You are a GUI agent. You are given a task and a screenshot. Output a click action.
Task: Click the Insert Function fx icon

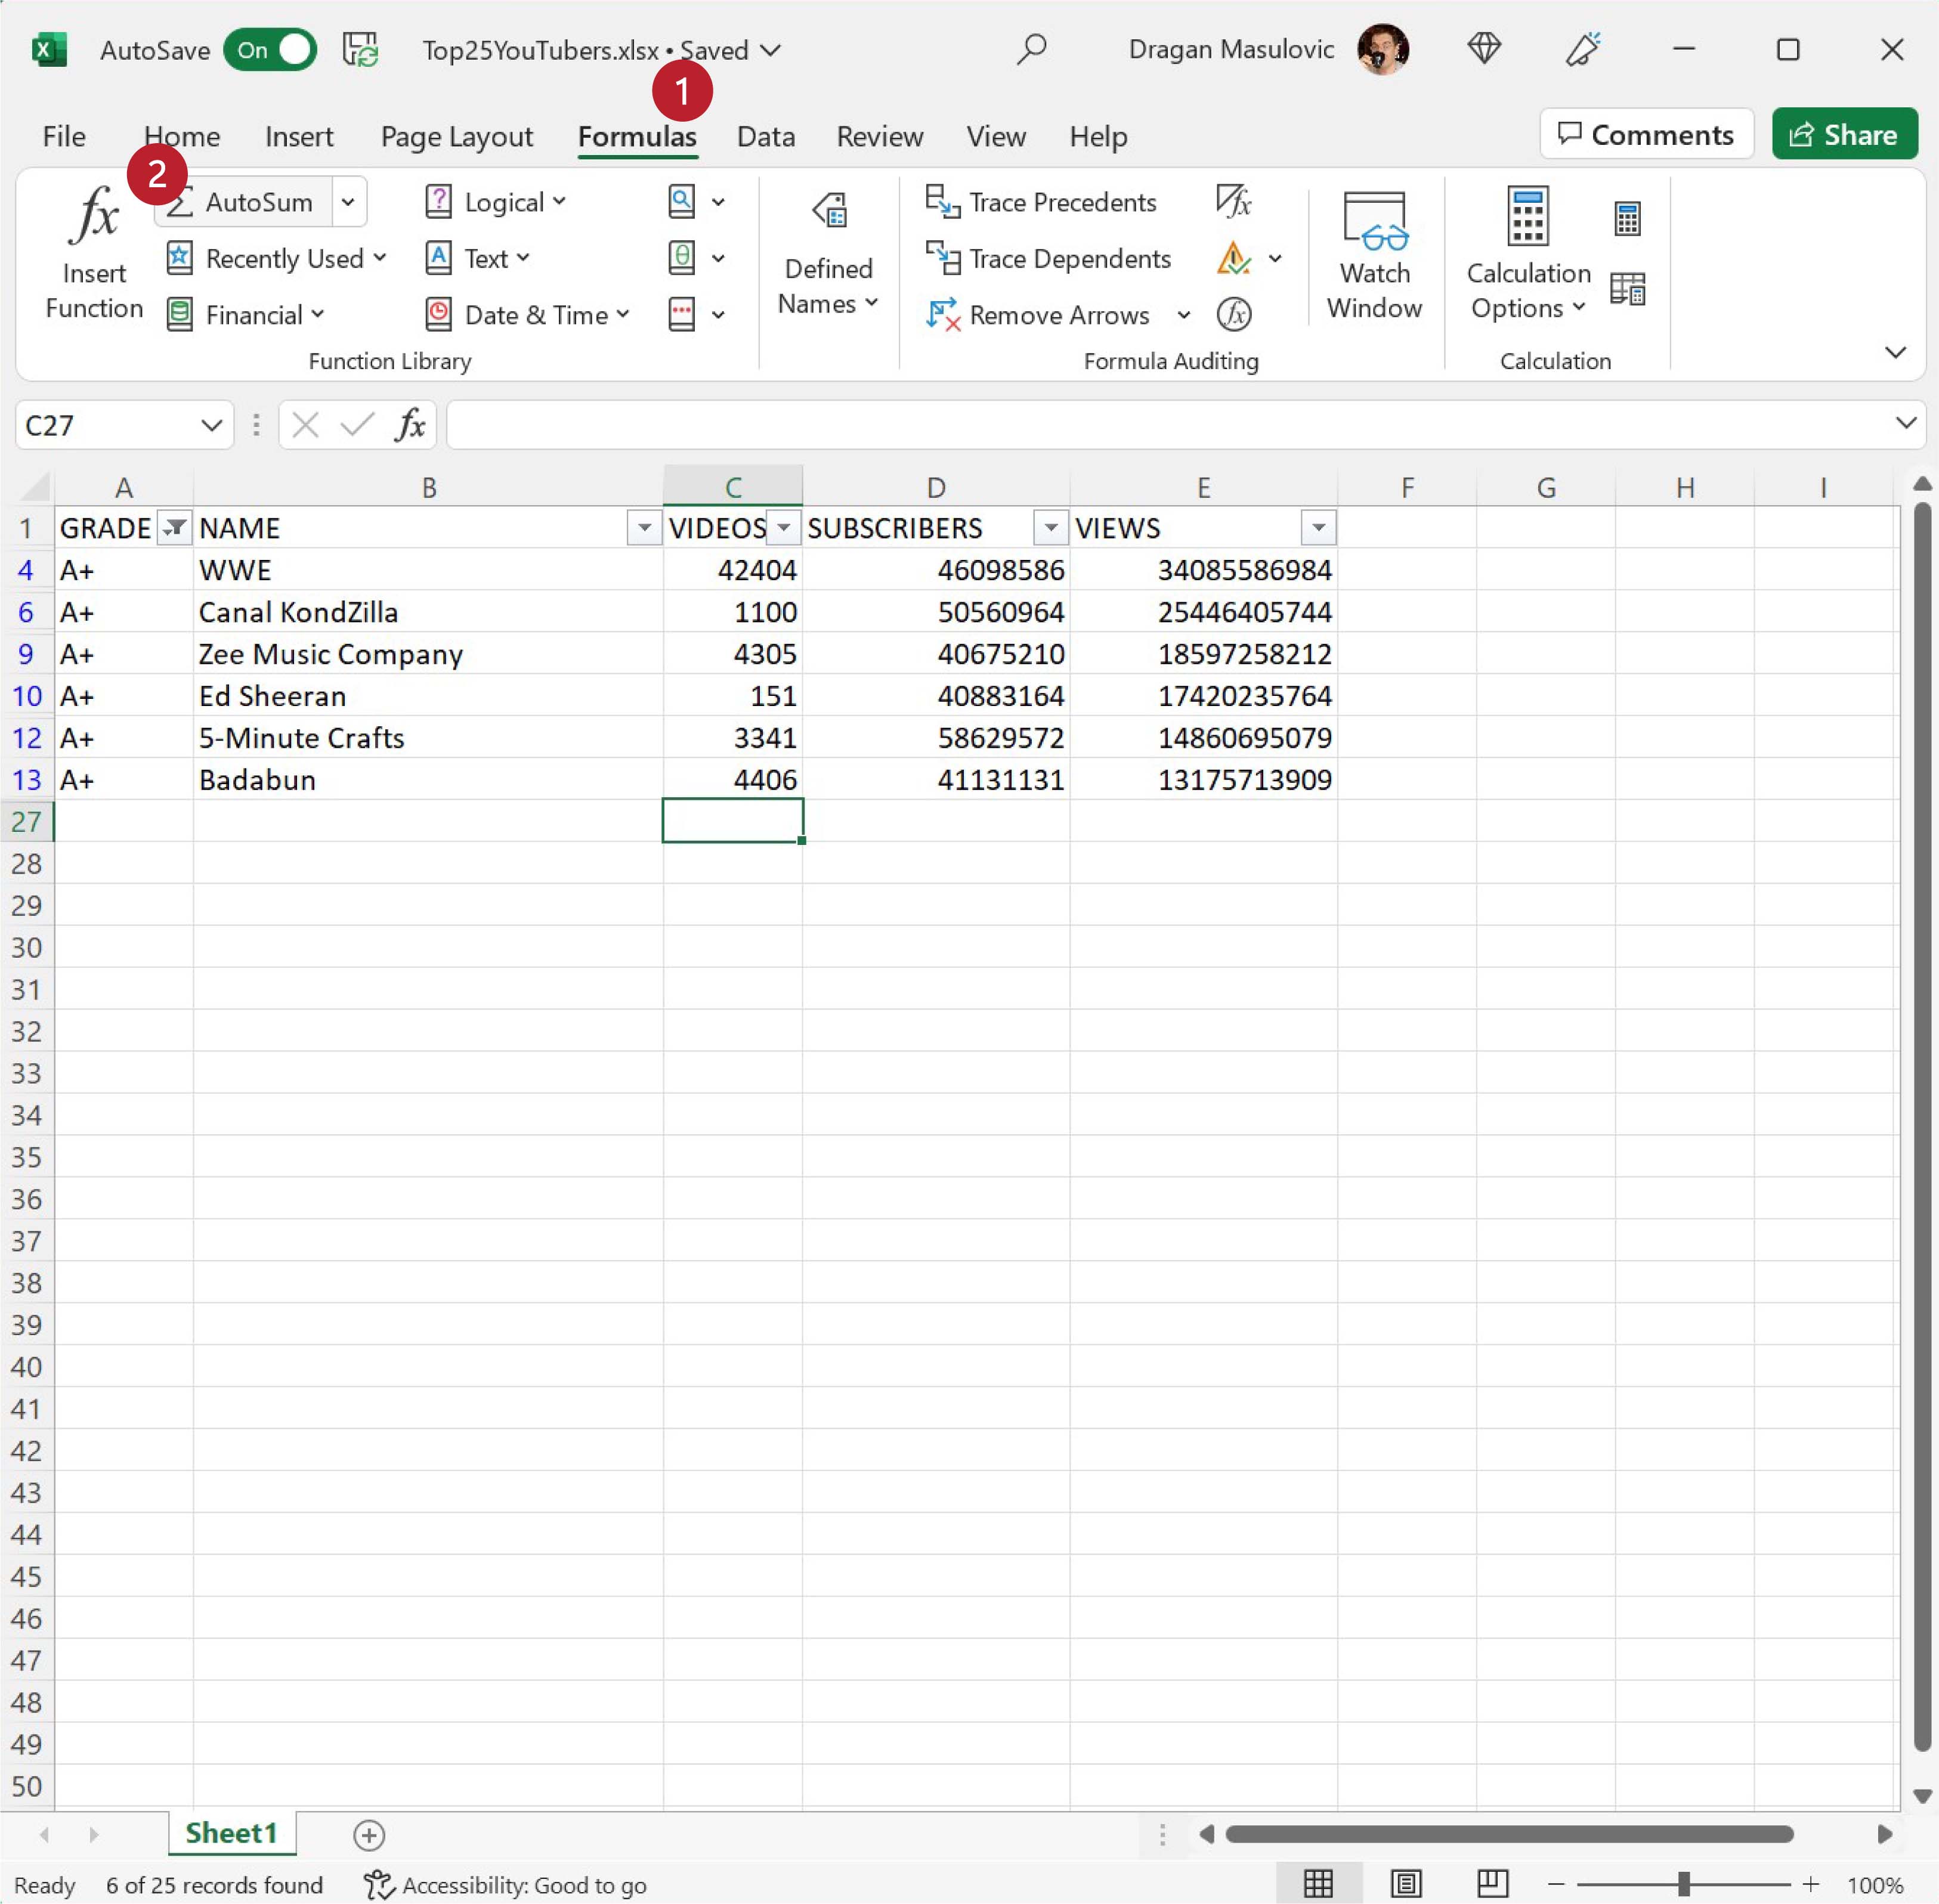pos(94,216)
